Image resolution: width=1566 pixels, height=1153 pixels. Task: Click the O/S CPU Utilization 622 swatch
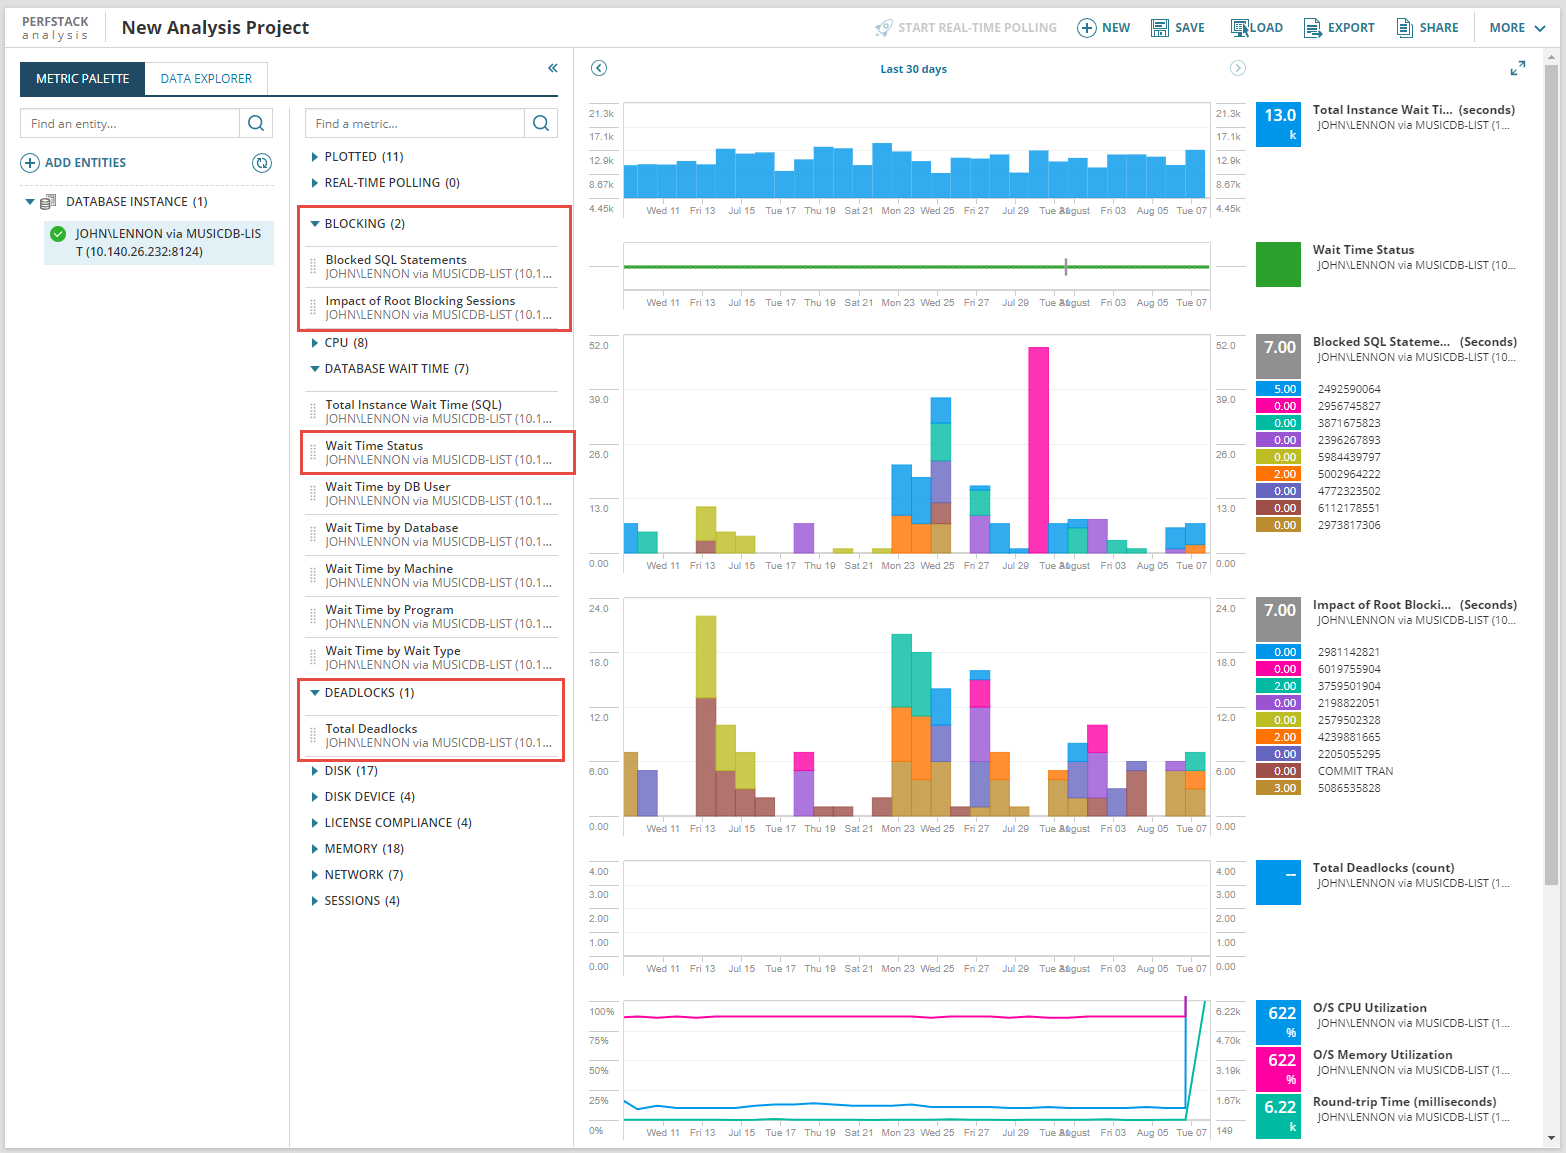(x=1278, y=1021)
